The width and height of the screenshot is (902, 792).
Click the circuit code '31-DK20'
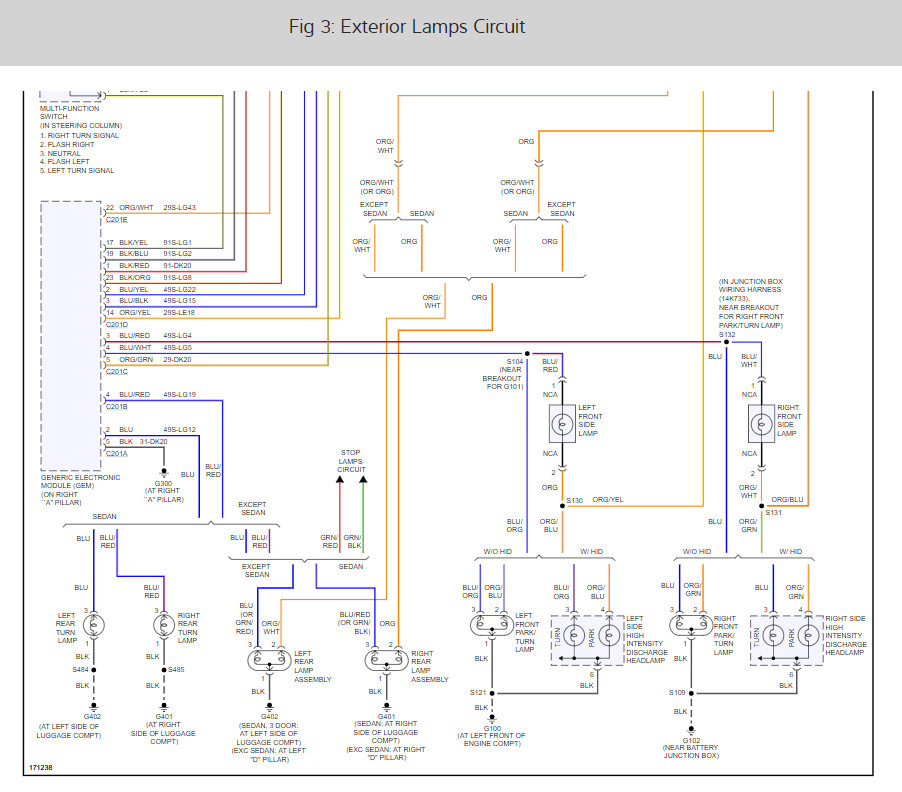pos(154,442)
